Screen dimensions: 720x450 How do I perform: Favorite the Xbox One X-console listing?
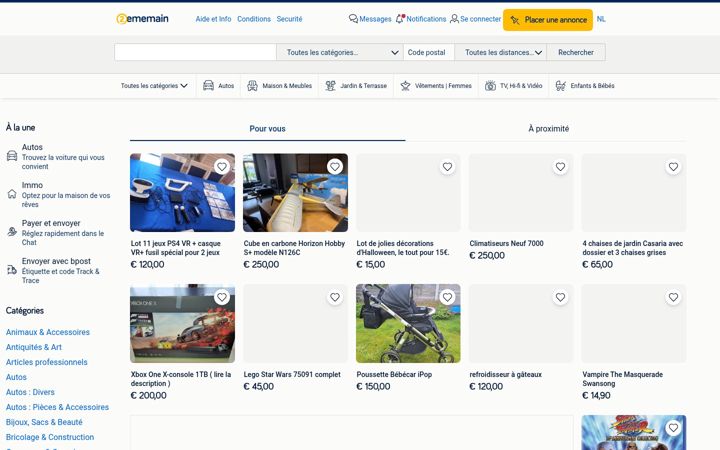click(222, 297)
